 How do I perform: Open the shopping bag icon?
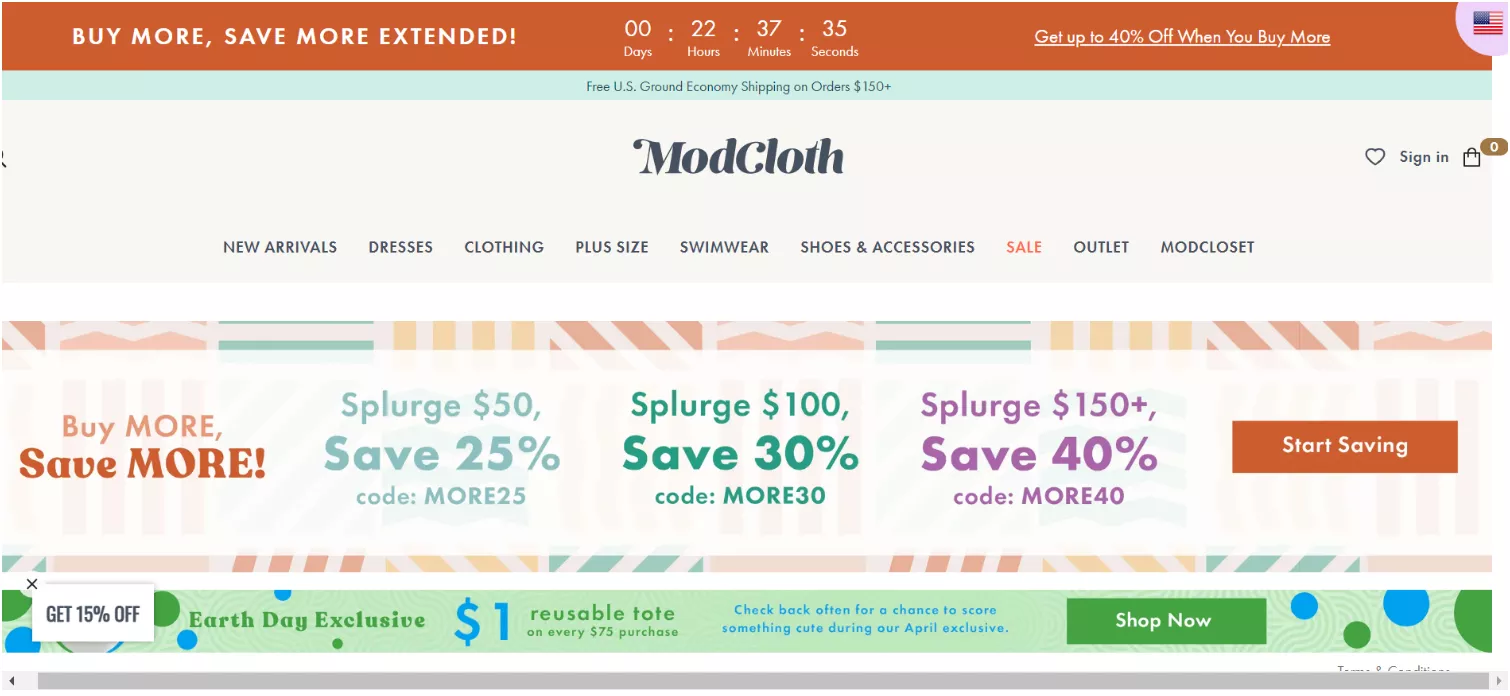[x=1471, y=157]
